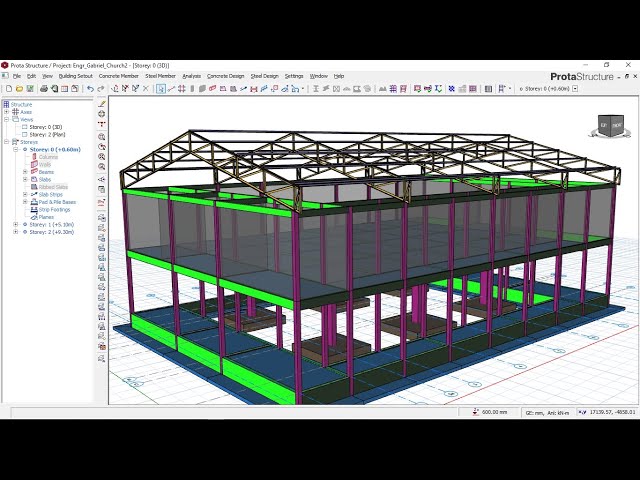Expand Storey: 1 (+5.10m) node
Viewport: 640px width, 480px height.
(x=16, y=224)
